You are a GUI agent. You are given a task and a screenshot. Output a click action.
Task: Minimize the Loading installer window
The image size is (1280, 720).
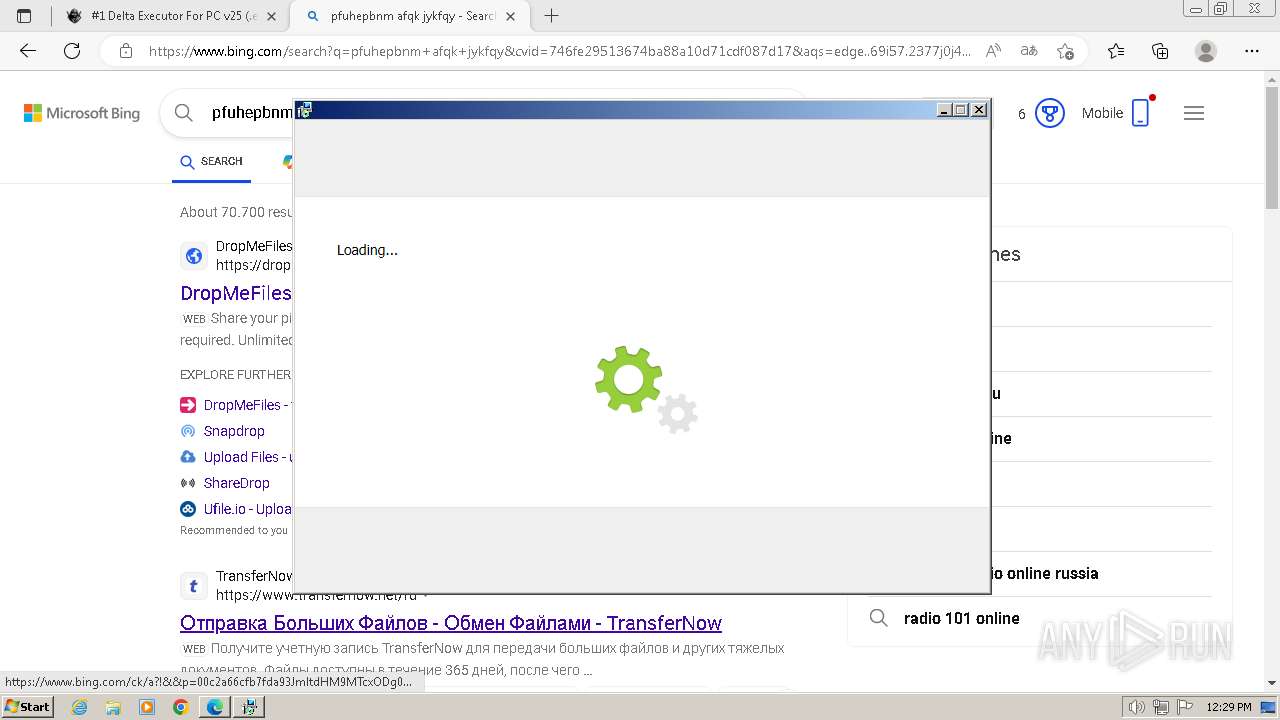944,110
